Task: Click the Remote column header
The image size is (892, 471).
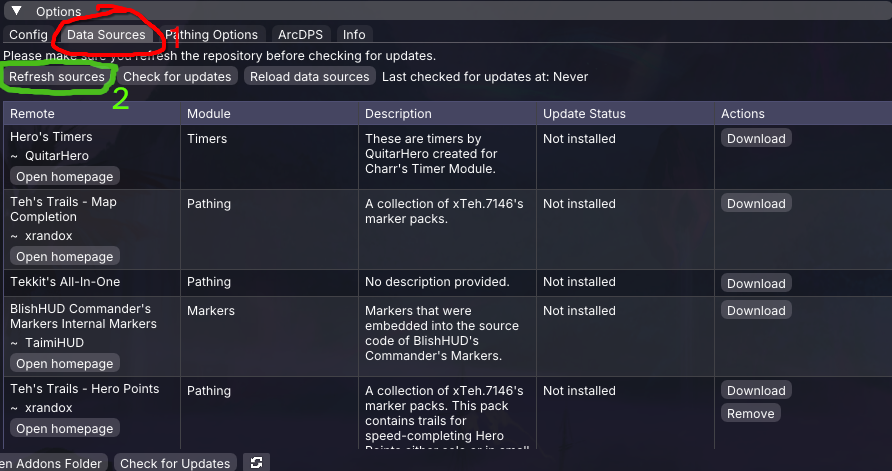Action: pyautogui.click(x=92, y=113)
